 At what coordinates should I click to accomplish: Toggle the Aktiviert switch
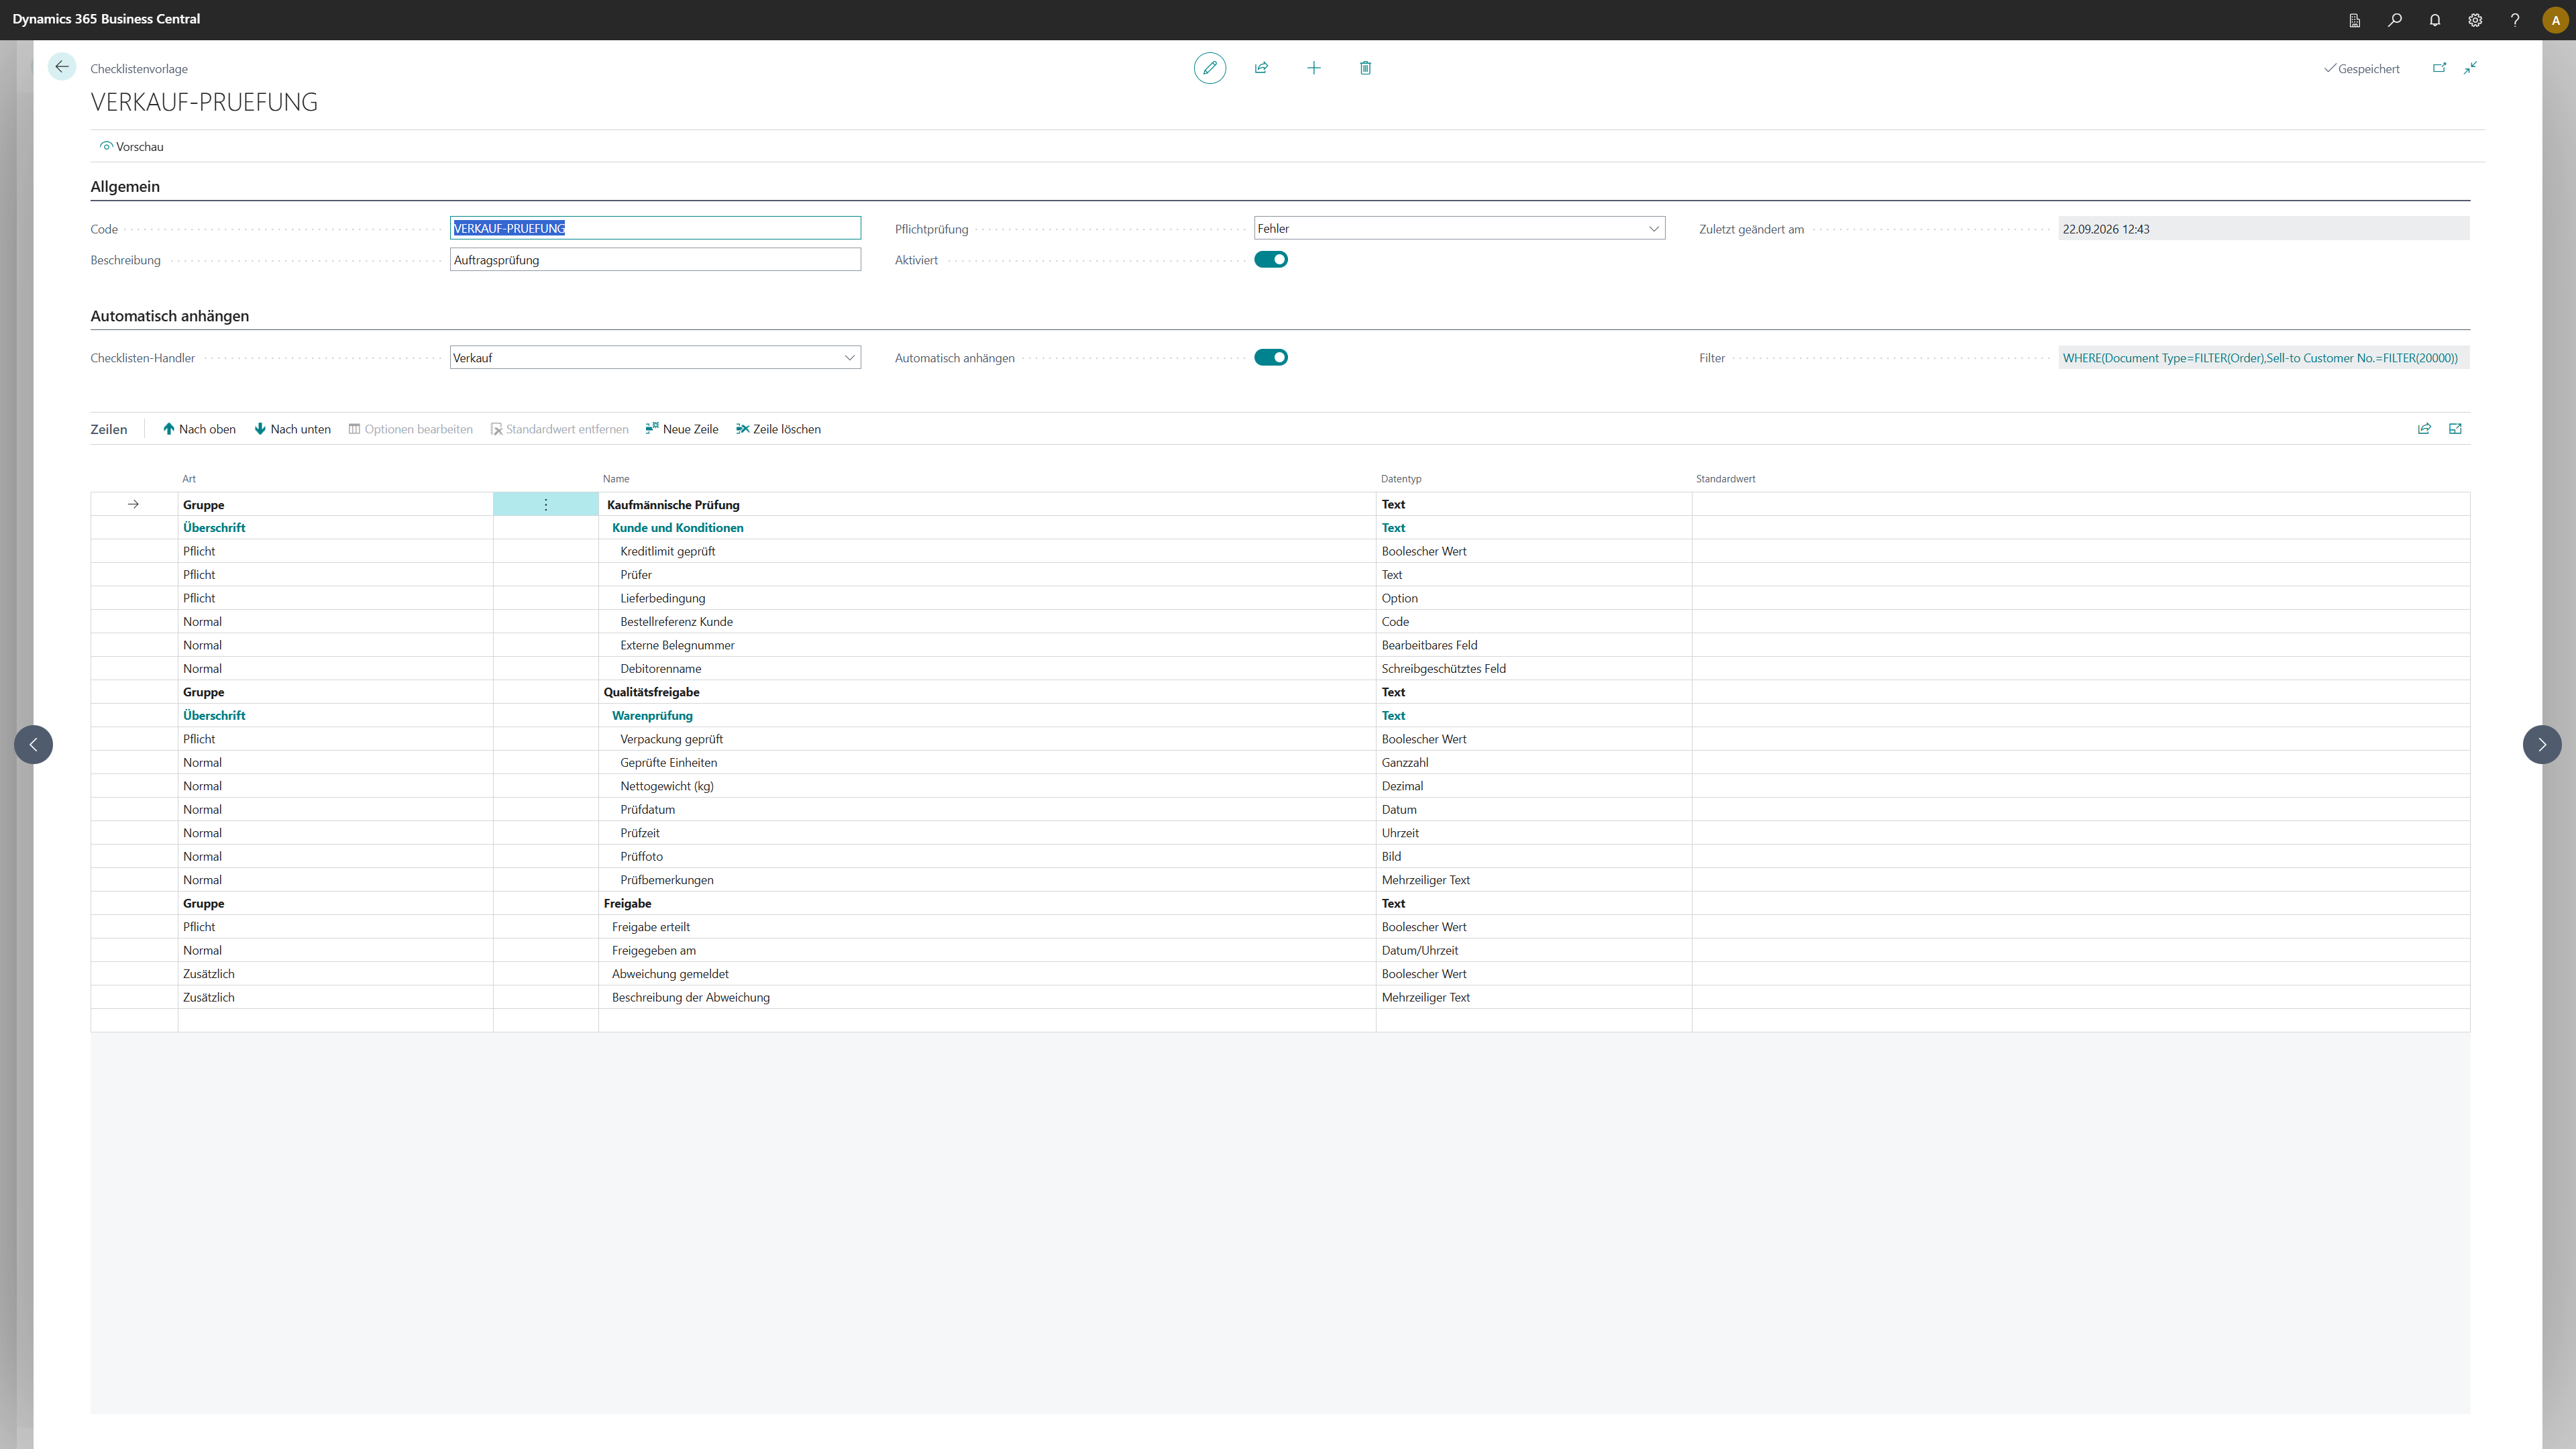pos(1271,260)
